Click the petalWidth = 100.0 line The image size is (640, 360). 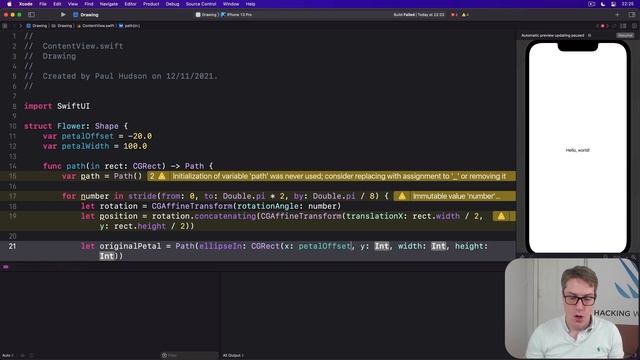click(95, 146)
